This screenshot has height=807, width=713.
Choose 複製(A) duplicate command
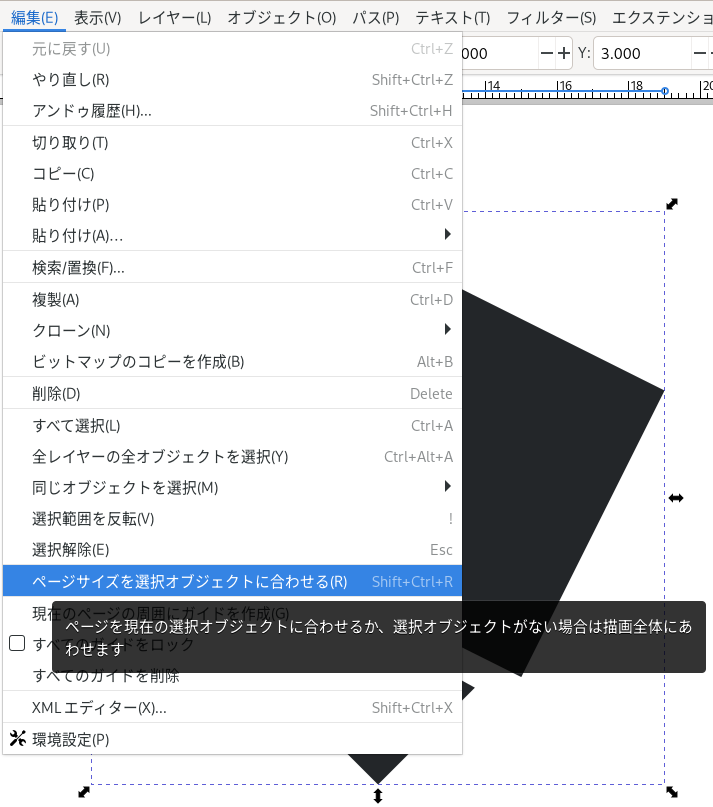232,300
